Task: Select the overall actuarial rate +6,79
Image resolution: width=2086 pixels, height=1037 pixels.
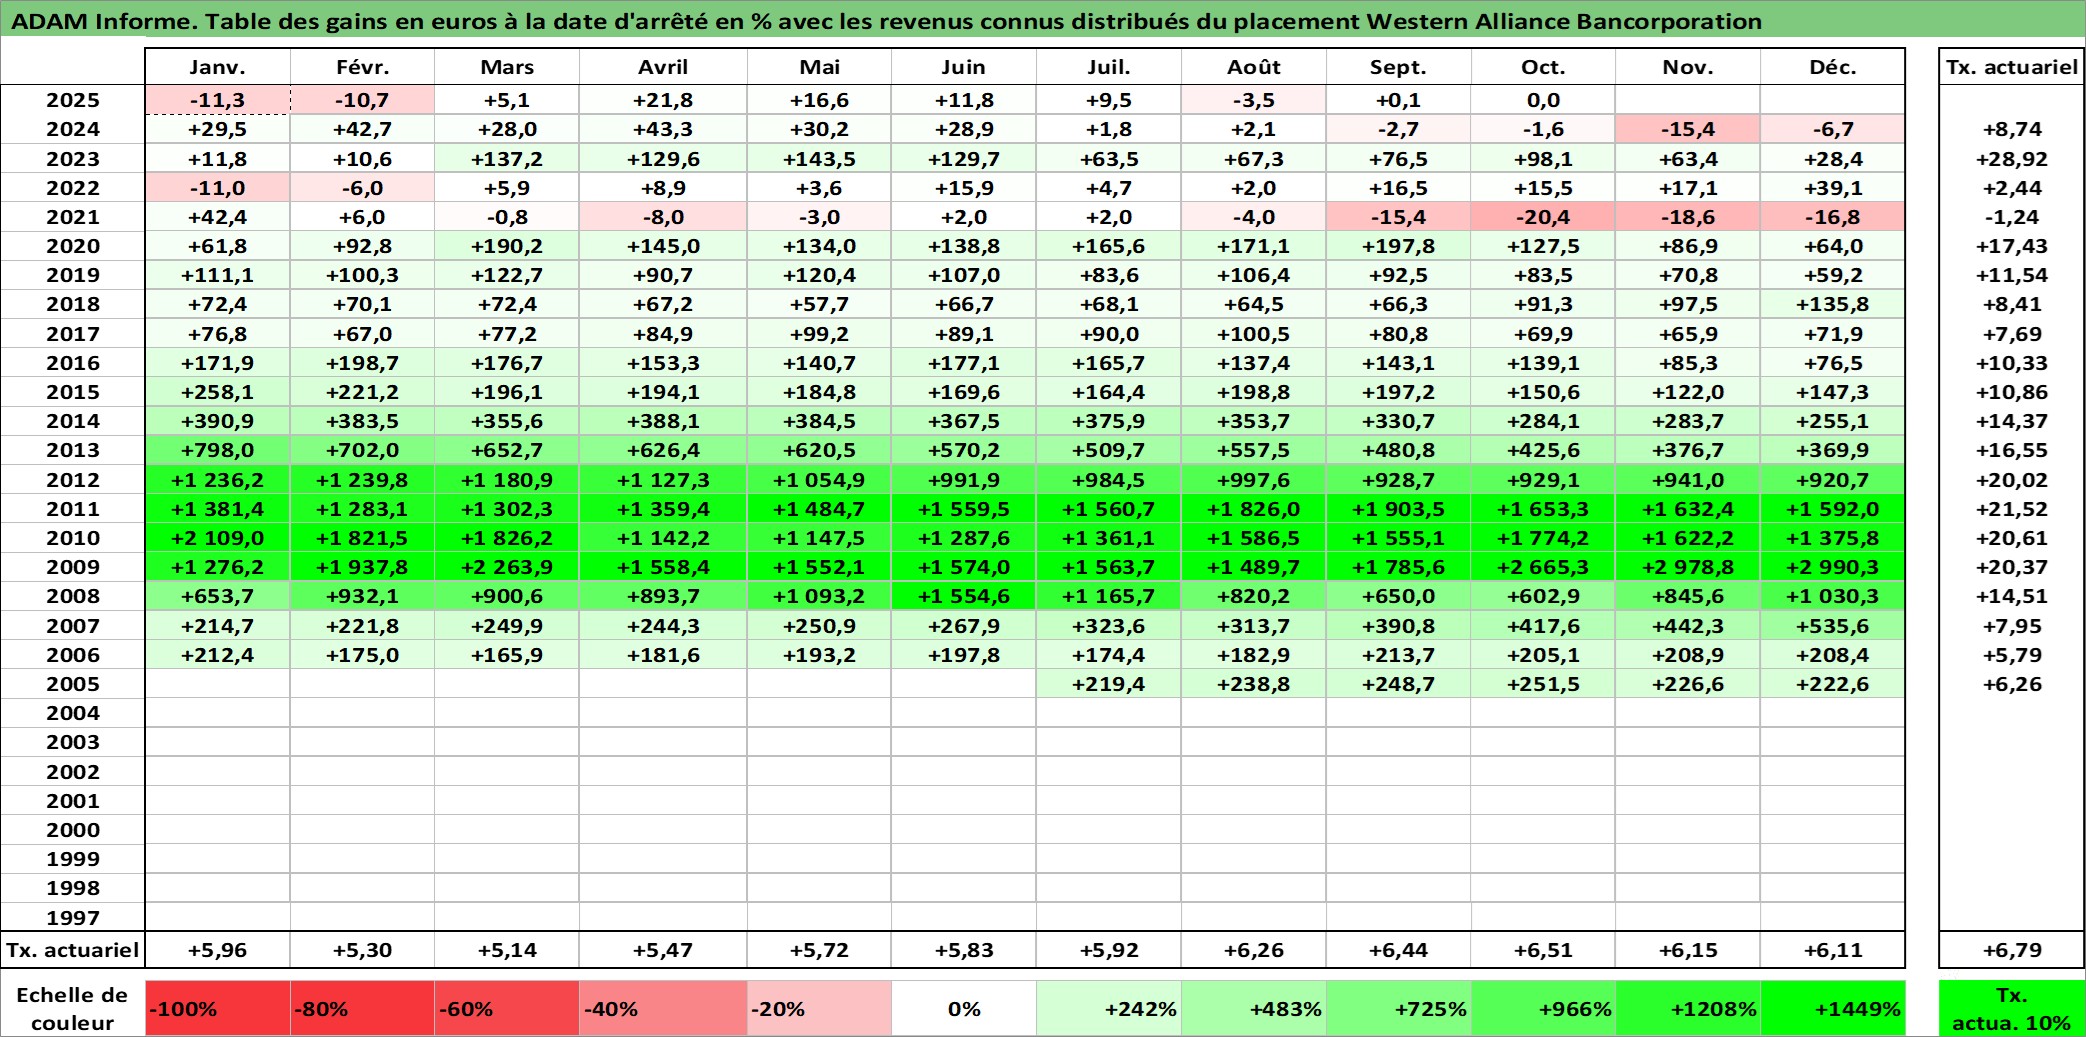Action: (2011, 950)
